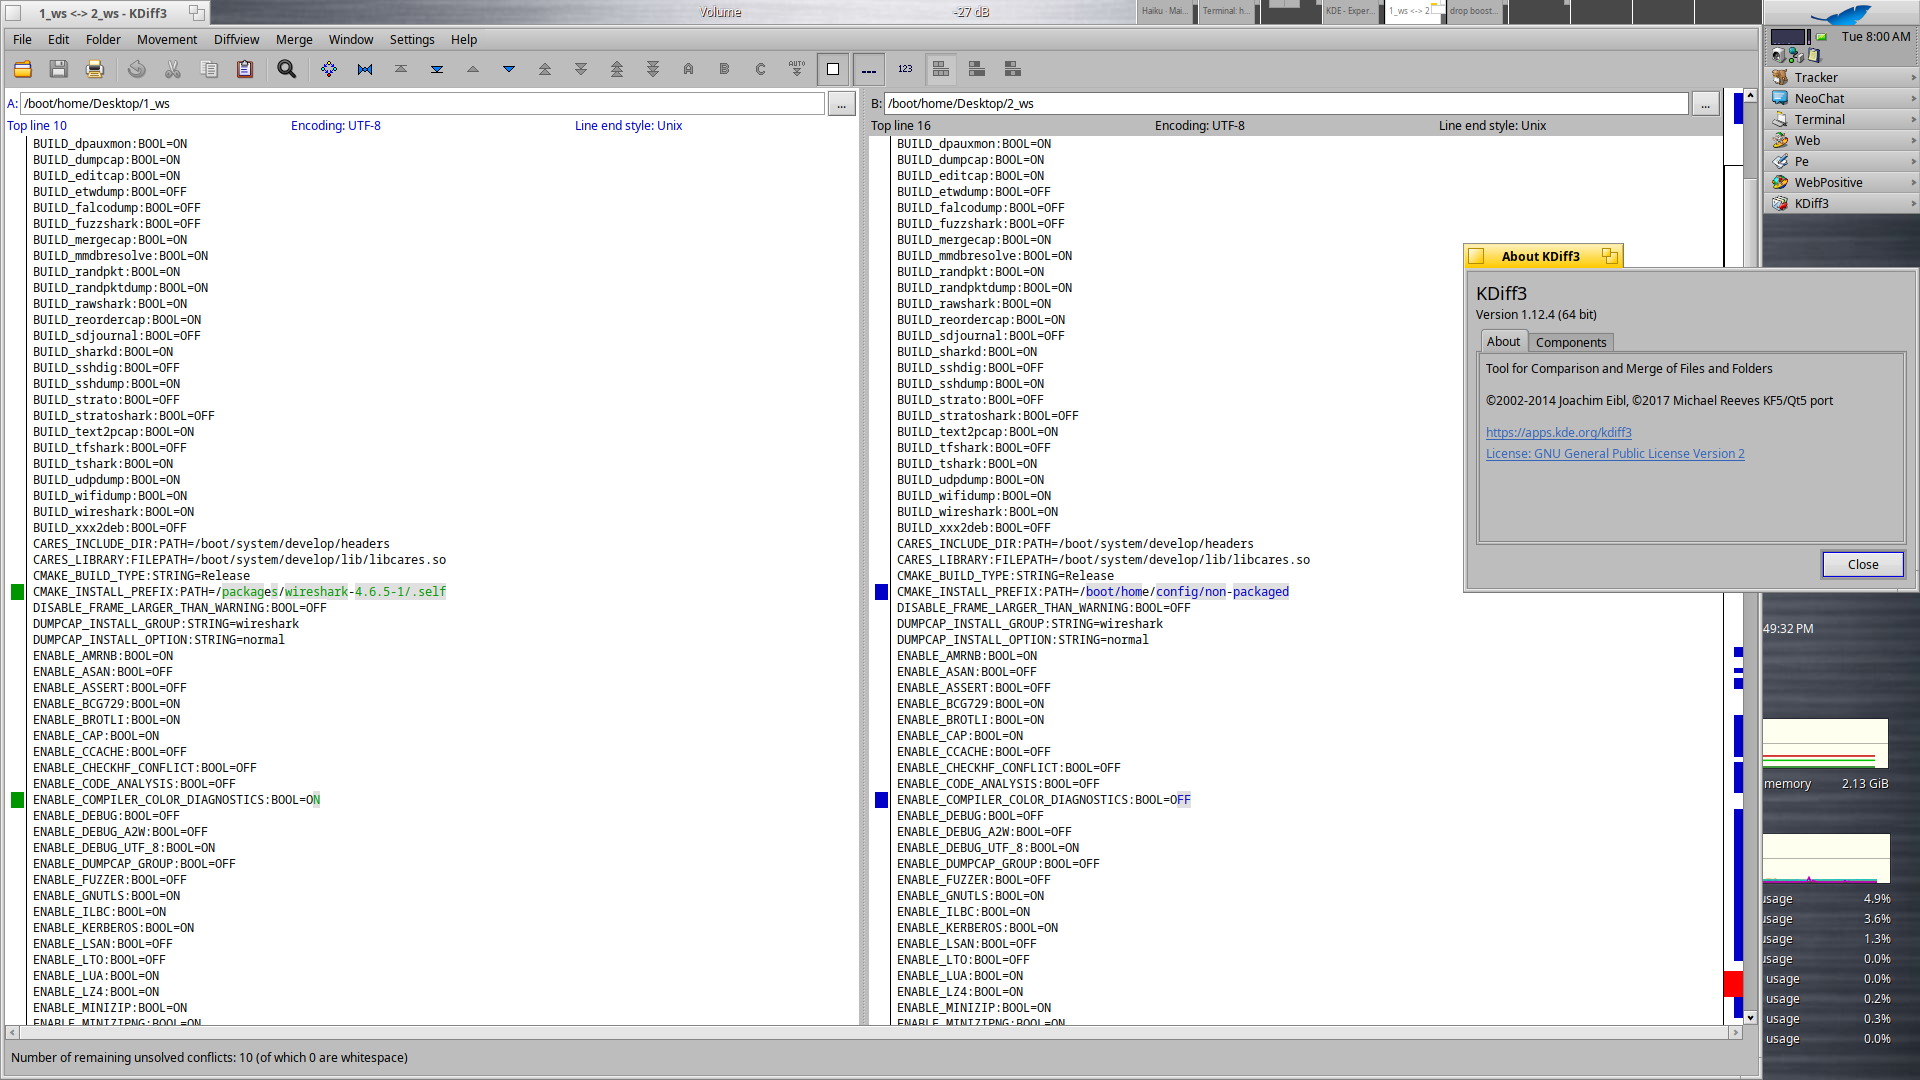The image size is (1920, 1080).
Task: Click the gray curved-arrow icon left of Cut
Action: 137,69
